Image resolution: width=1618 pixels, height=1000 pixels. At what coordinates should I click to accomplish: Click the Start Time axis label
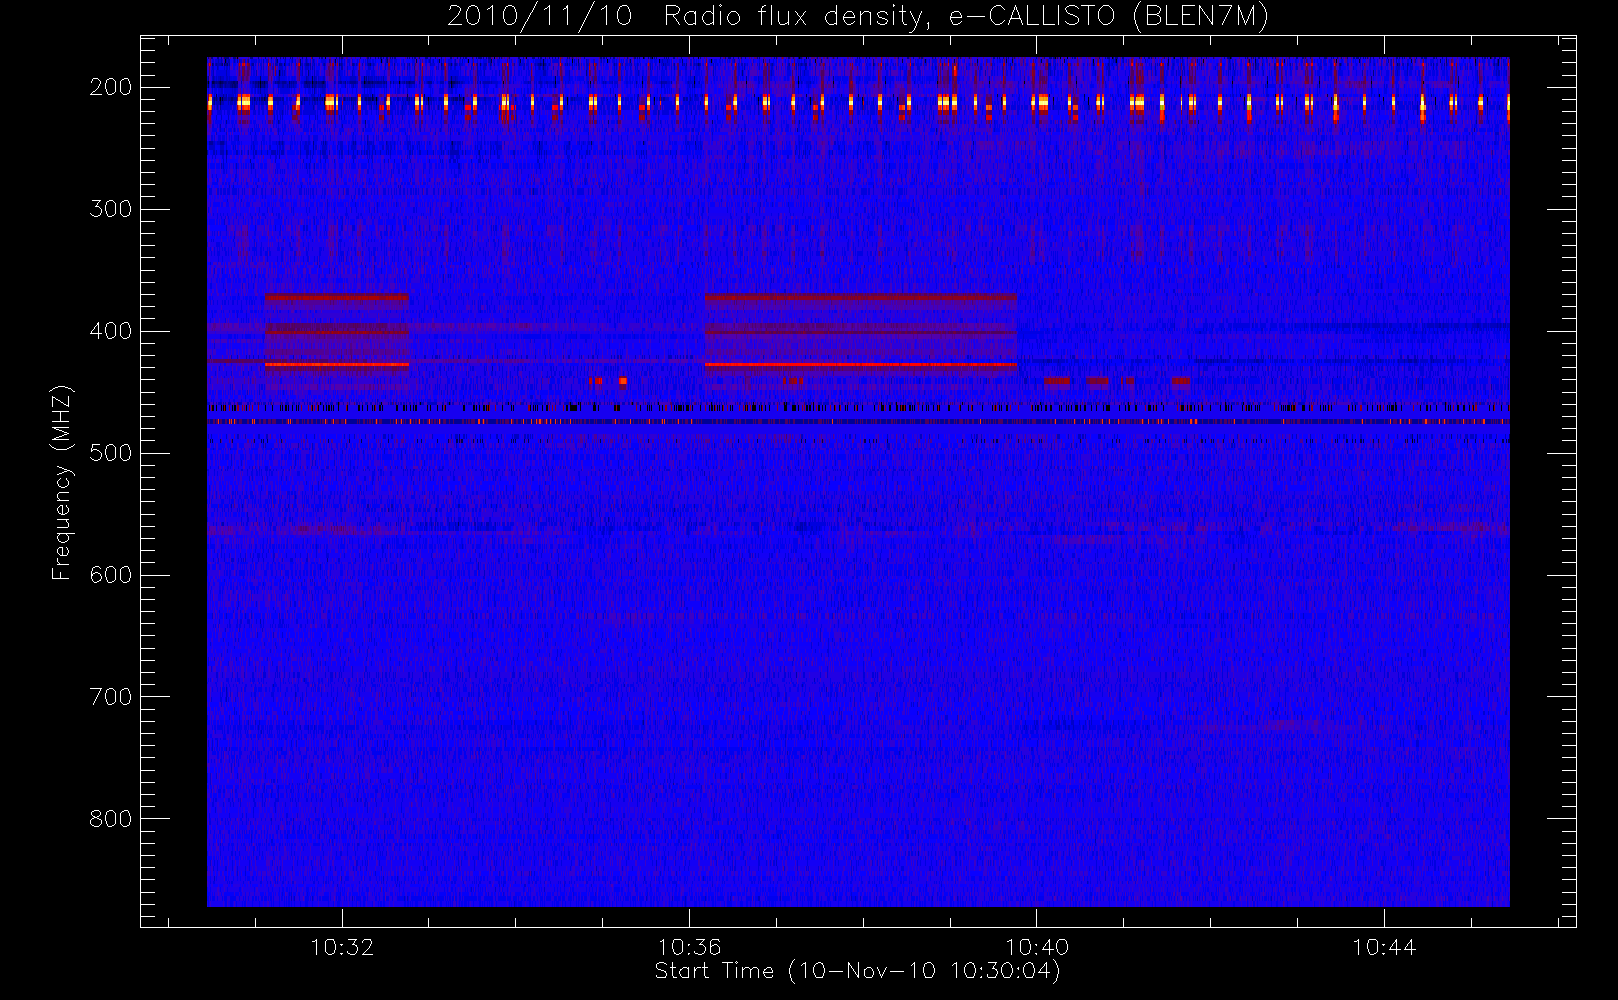[x=857, y=971]
